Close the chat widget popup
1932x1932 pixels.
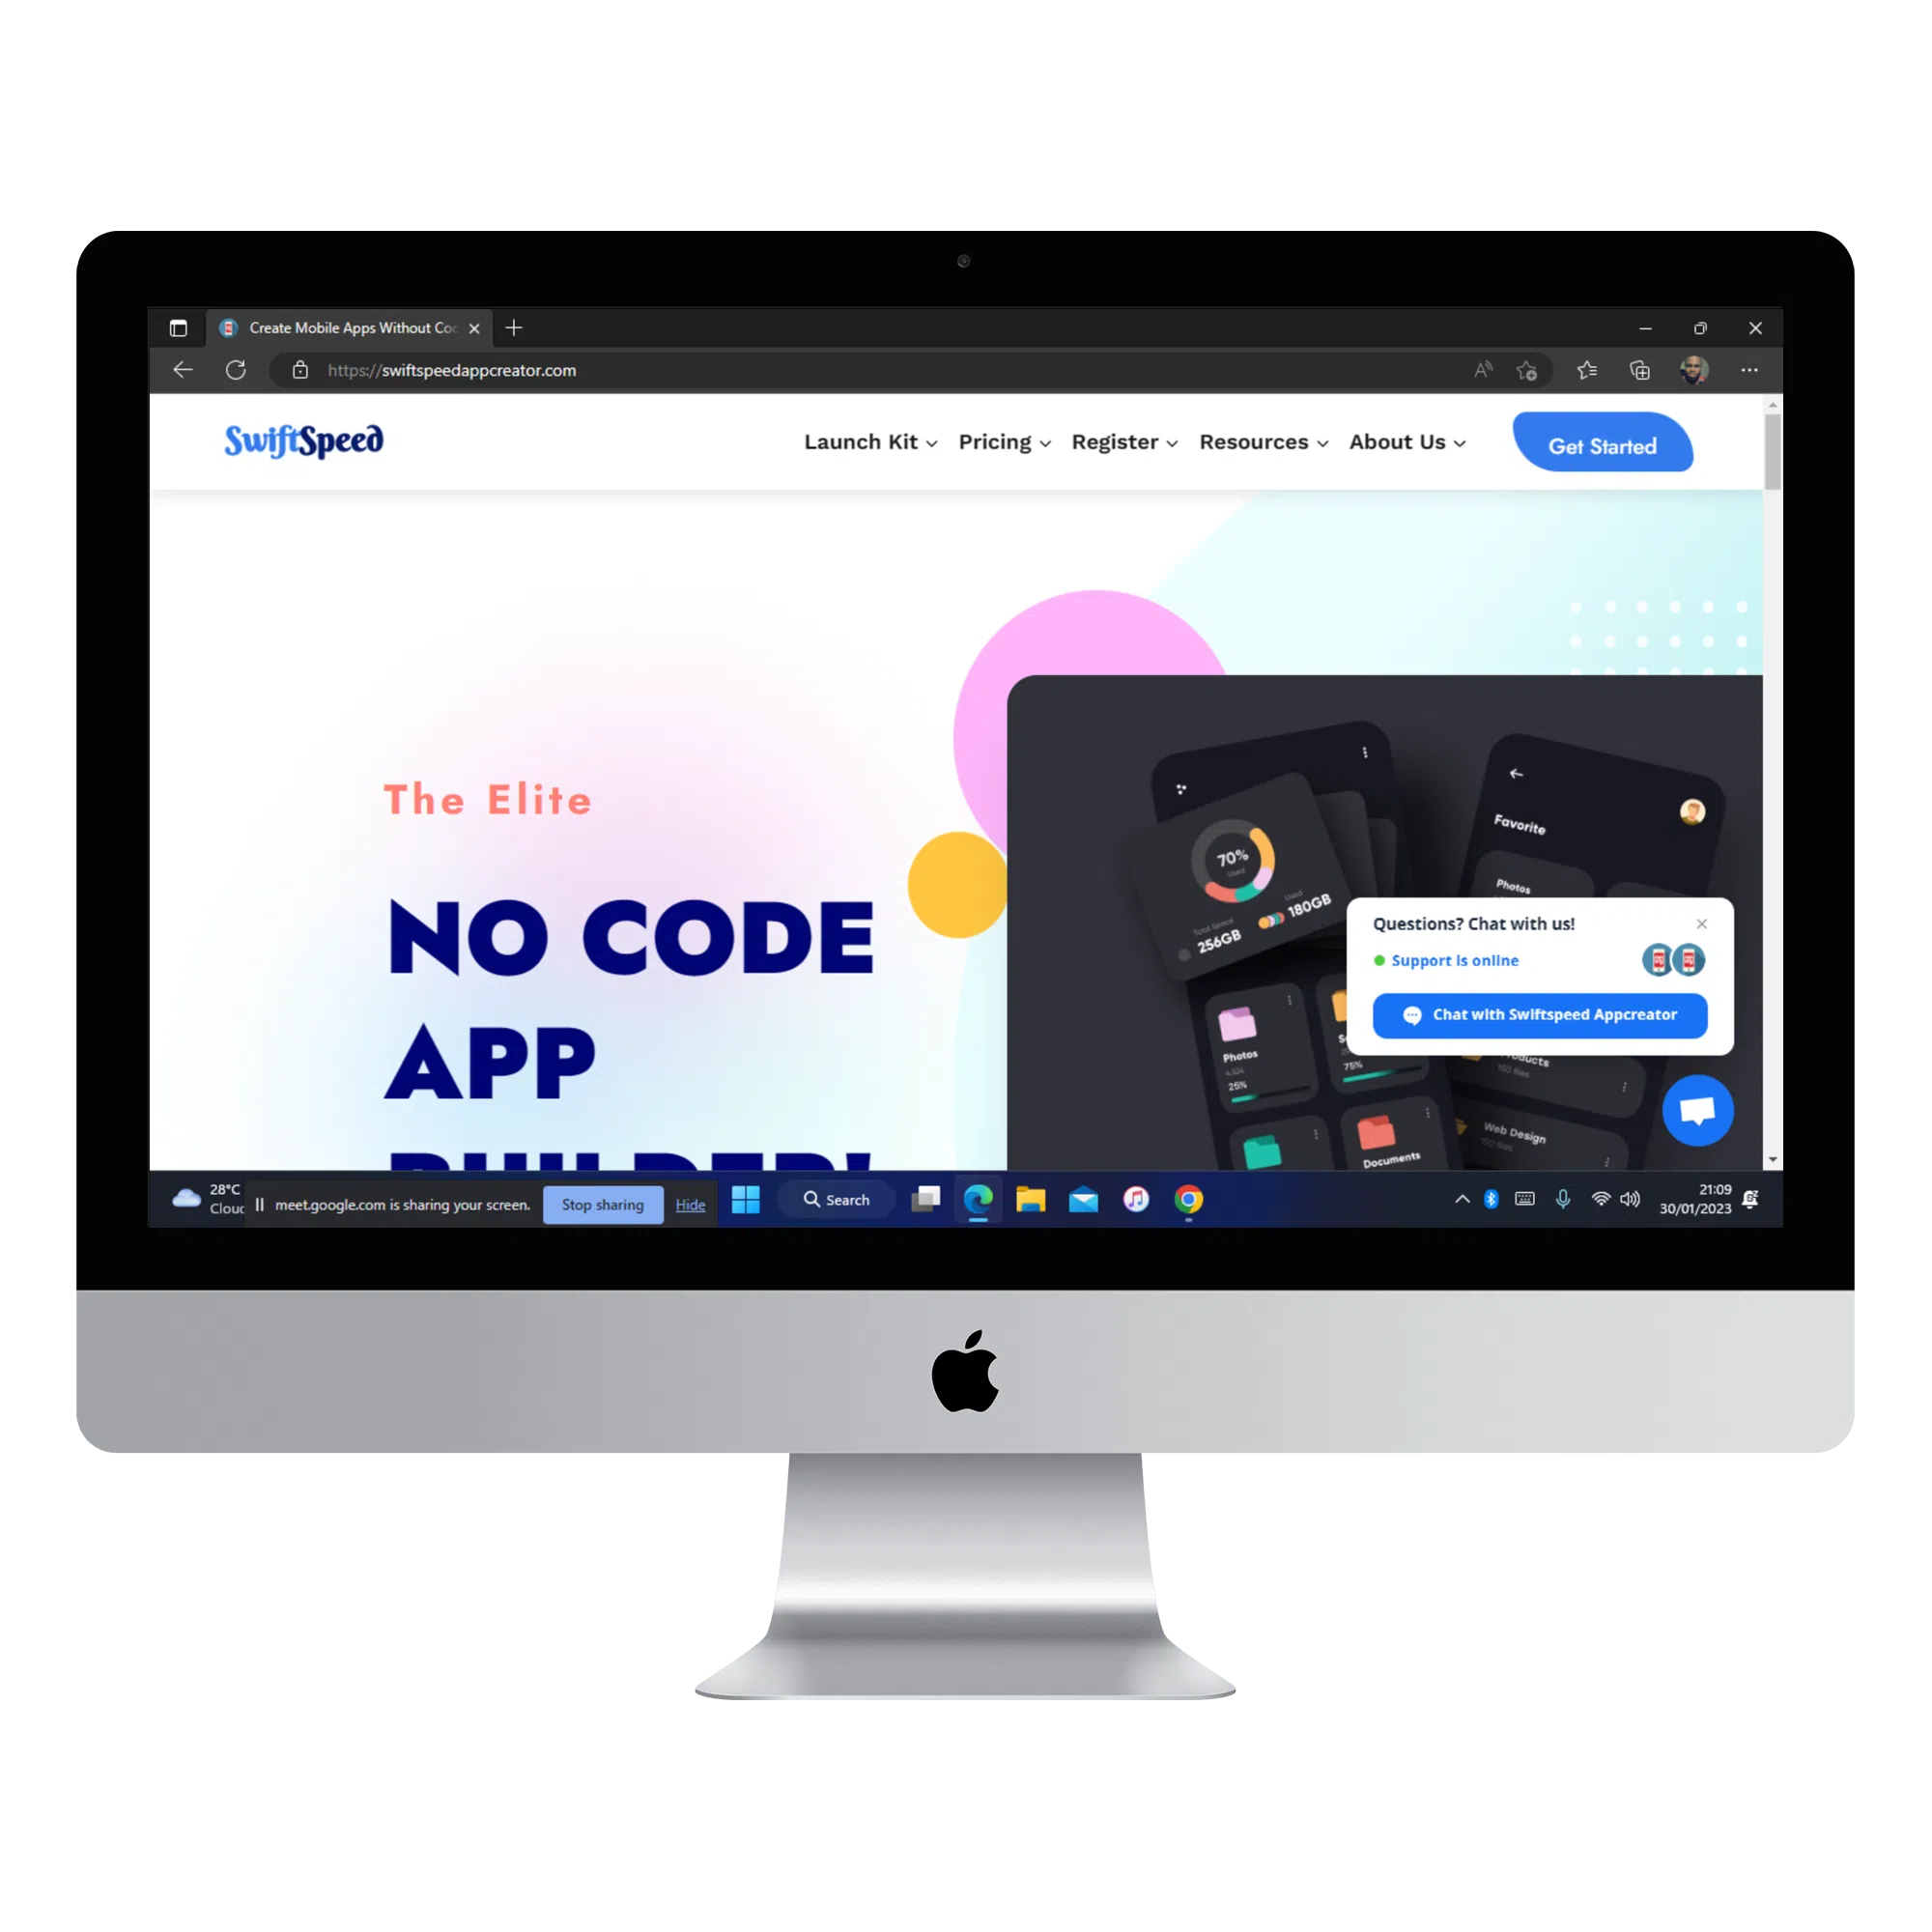pyautogui.click(x=1700, y=922)
